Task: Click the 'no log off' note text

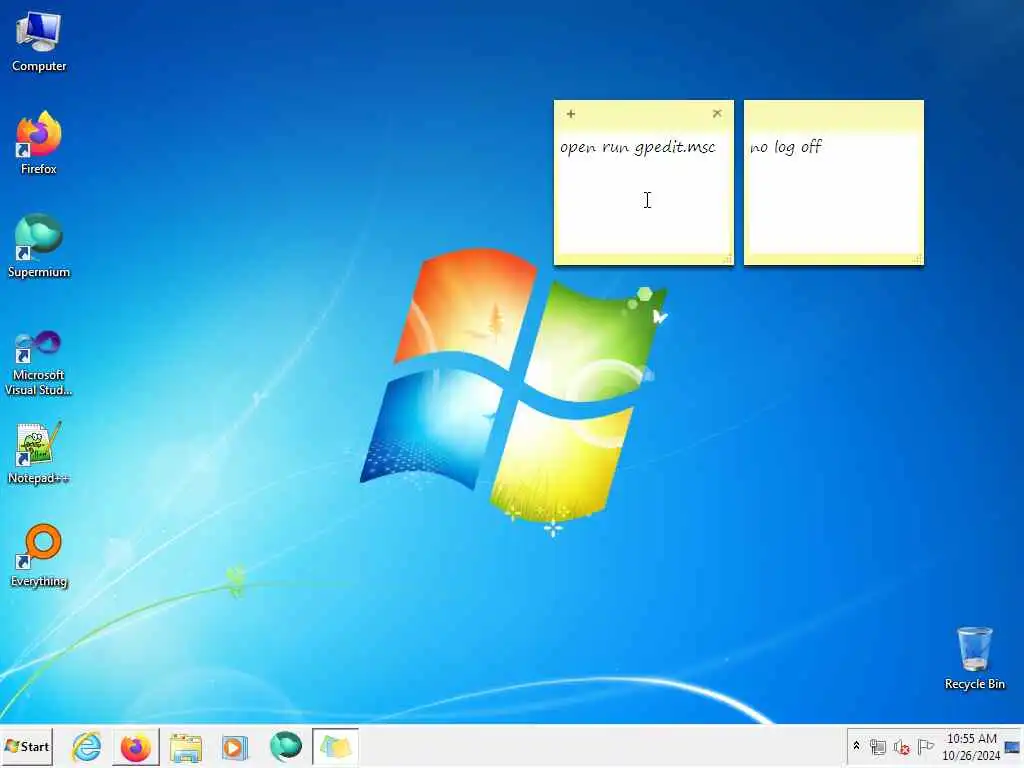Action: click(x=786, y=147)
